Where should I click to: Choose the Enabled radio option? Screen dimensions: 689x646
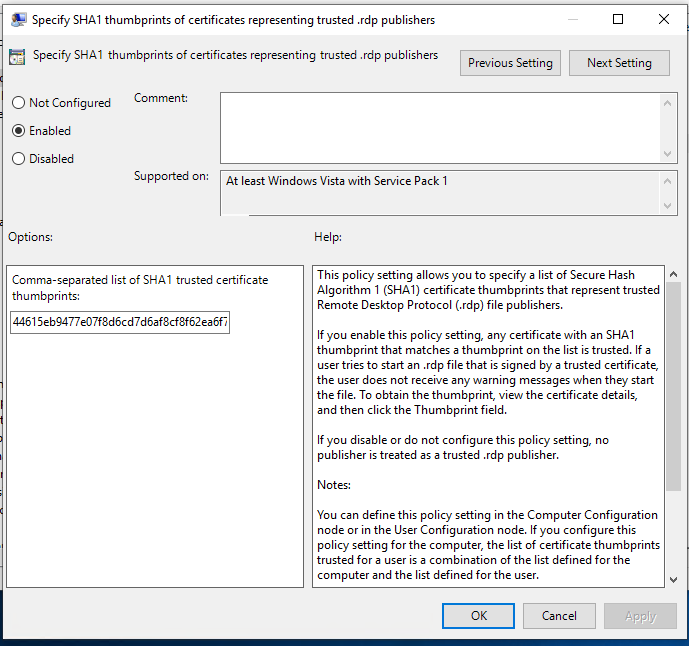18,131
